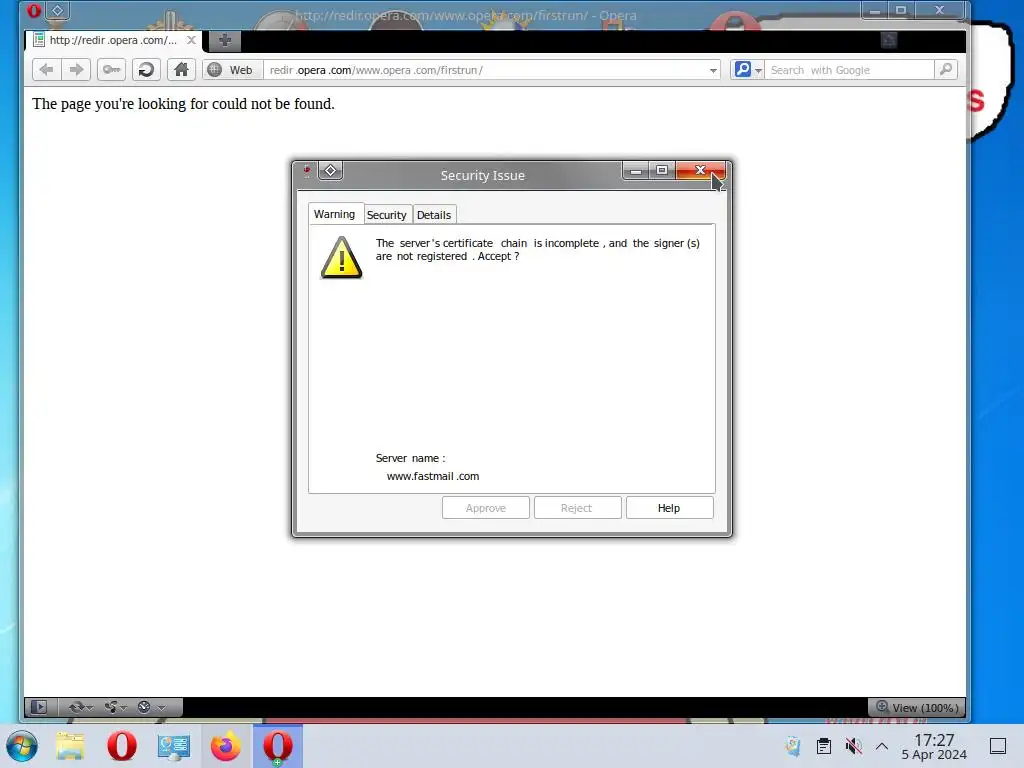Go back using the Back arrow

(x=46, y=69)
